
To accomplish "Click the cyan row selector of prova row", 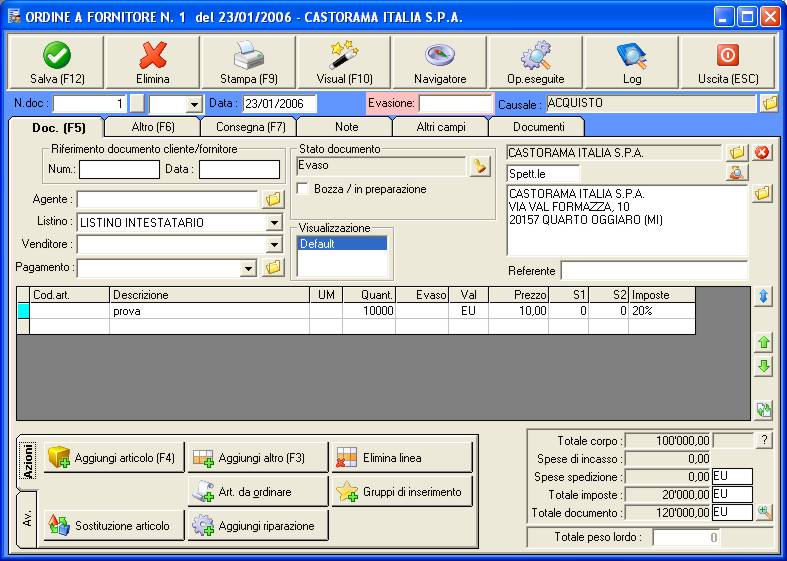I will pyautogui.click(x=24, y=311).
